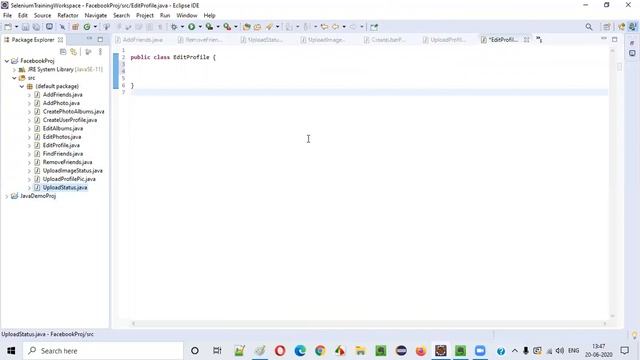
Task: Minimize the editor area
Action: pos(604,39)
